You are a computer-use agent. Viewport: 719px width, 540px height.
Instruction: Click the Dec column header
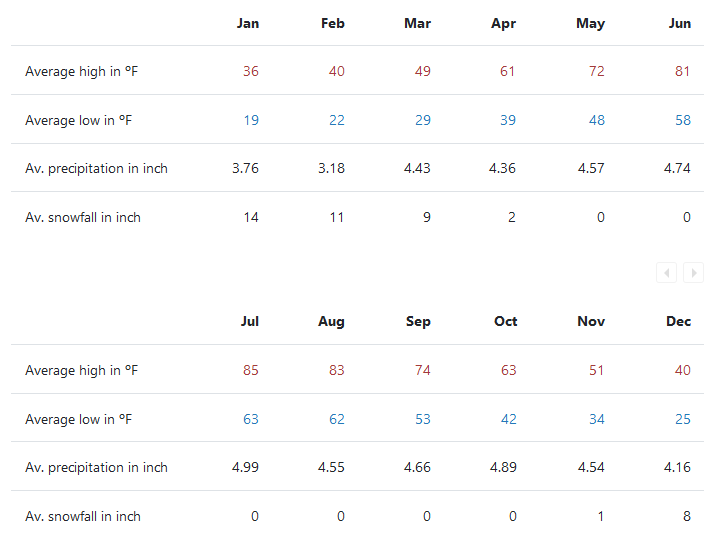679,321
